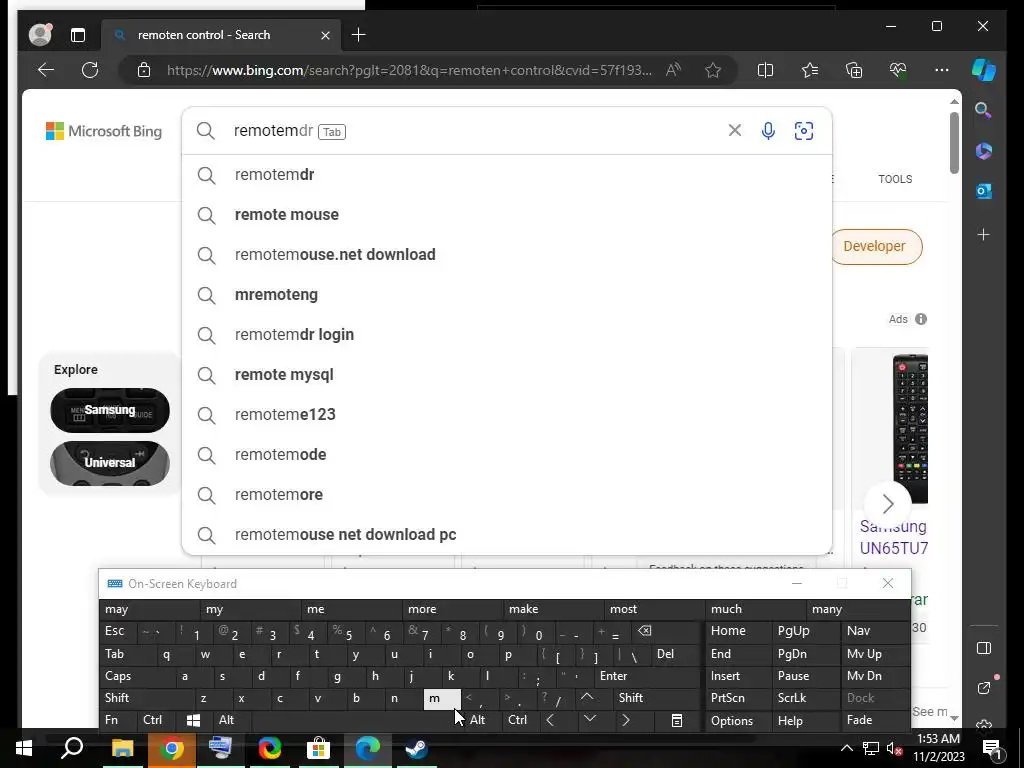
Task: Open split screen icon
Action: [x=765, y=70]
